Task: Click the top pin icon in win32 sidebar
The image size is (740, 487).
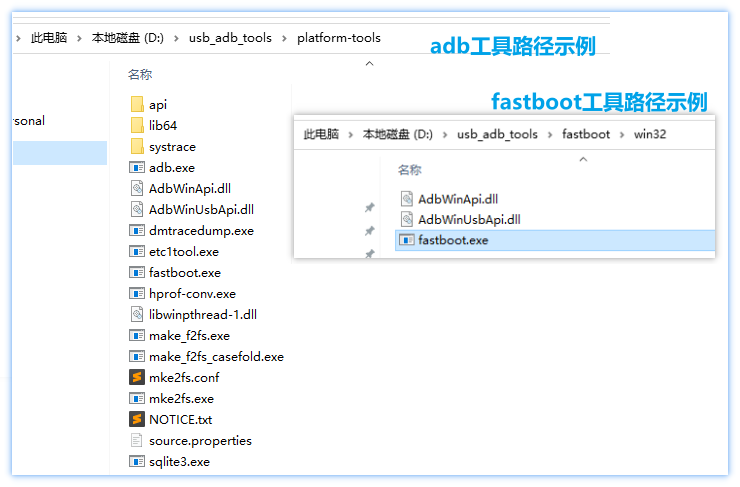Action: tap(369, 208)
